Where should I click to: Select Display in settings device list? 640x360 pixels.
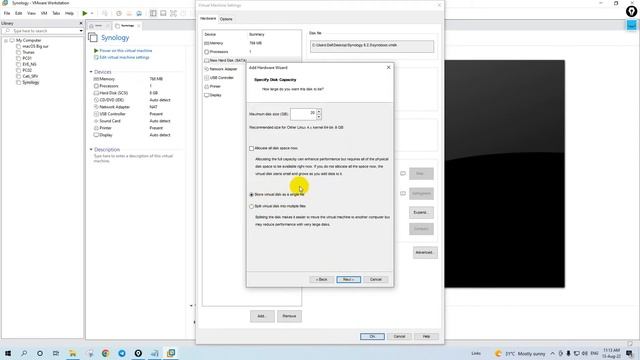point(216,95)
